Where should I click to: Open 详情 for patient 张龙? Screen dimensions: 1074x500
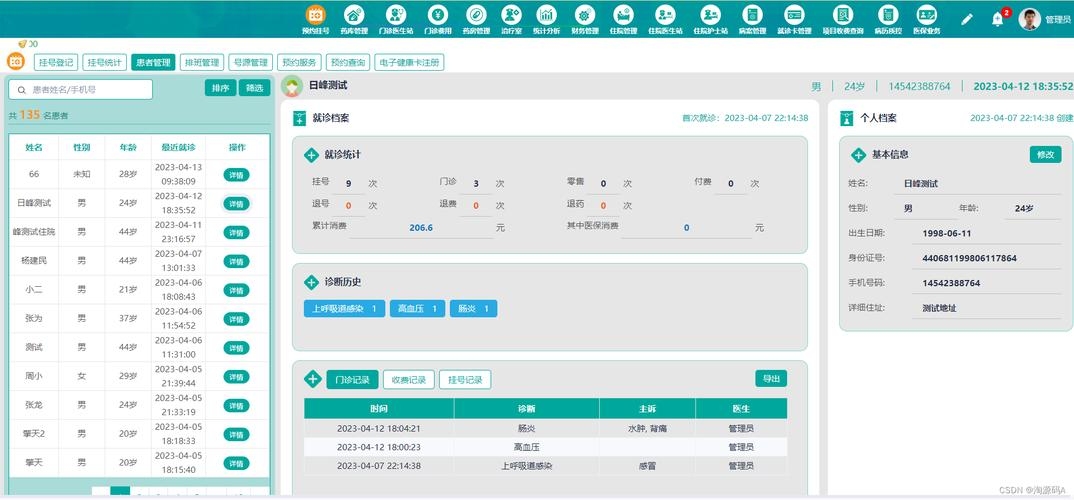(x=236, y=405)
